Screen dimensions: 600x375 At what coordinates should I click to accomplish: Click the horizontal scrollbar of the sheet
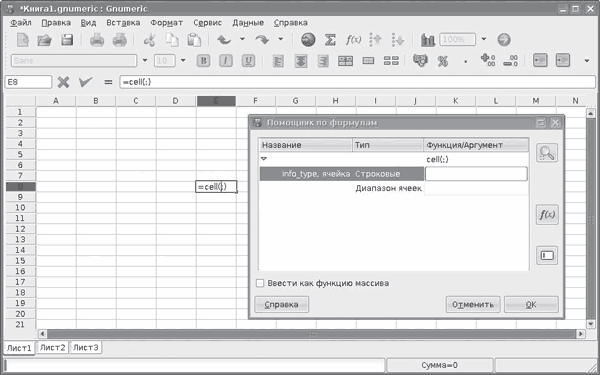[312, 334]
